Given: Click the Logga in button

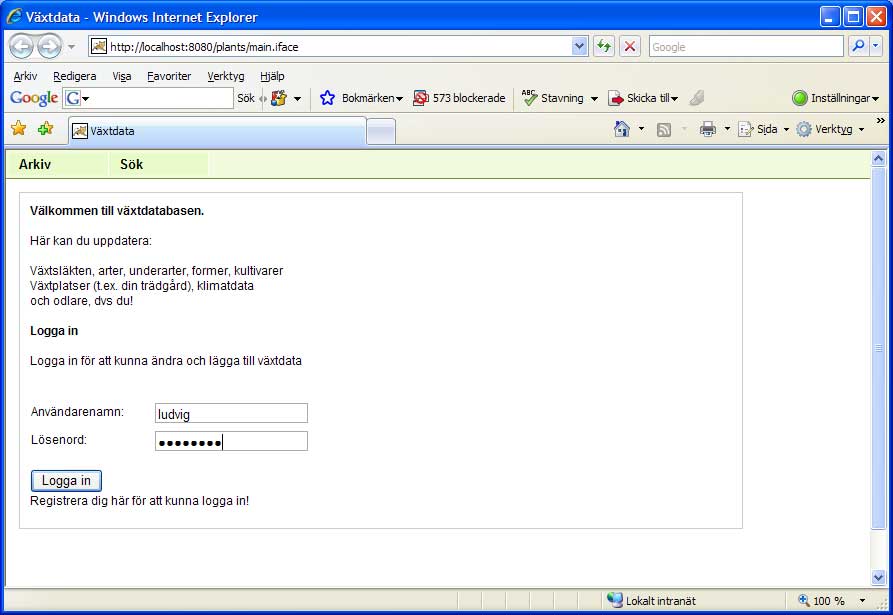Looking at the screenshot, I should point(66,481).
